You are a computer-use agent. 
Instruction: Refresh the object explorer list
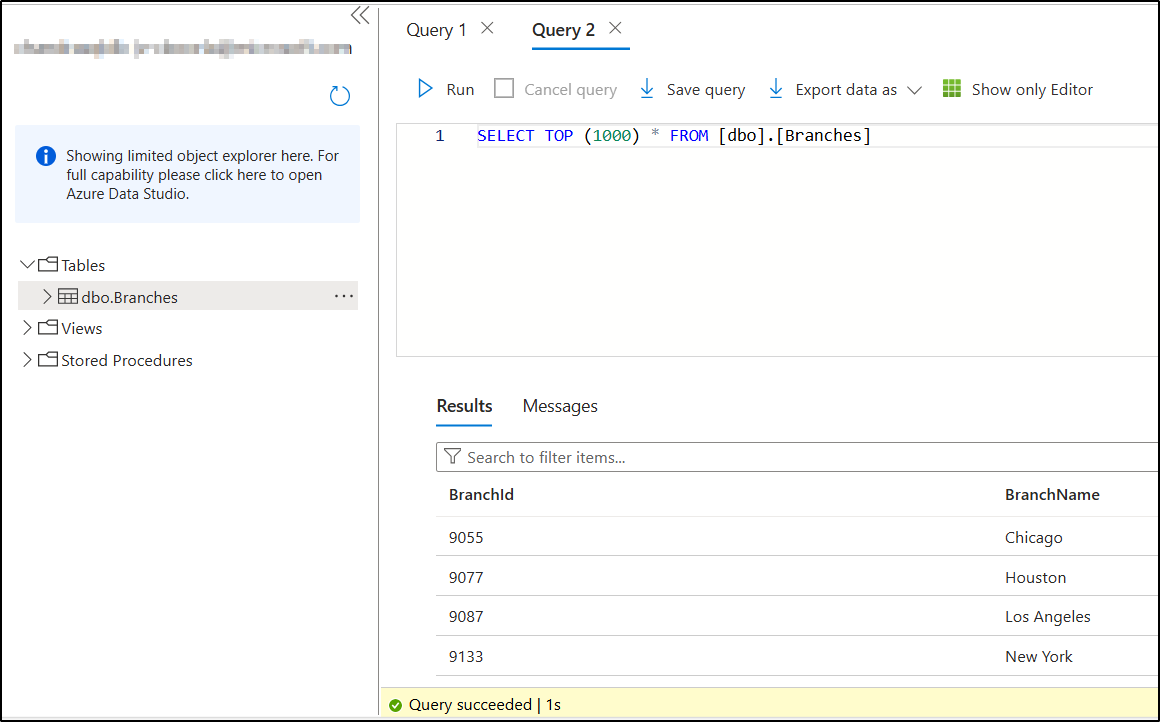point(340,95)
